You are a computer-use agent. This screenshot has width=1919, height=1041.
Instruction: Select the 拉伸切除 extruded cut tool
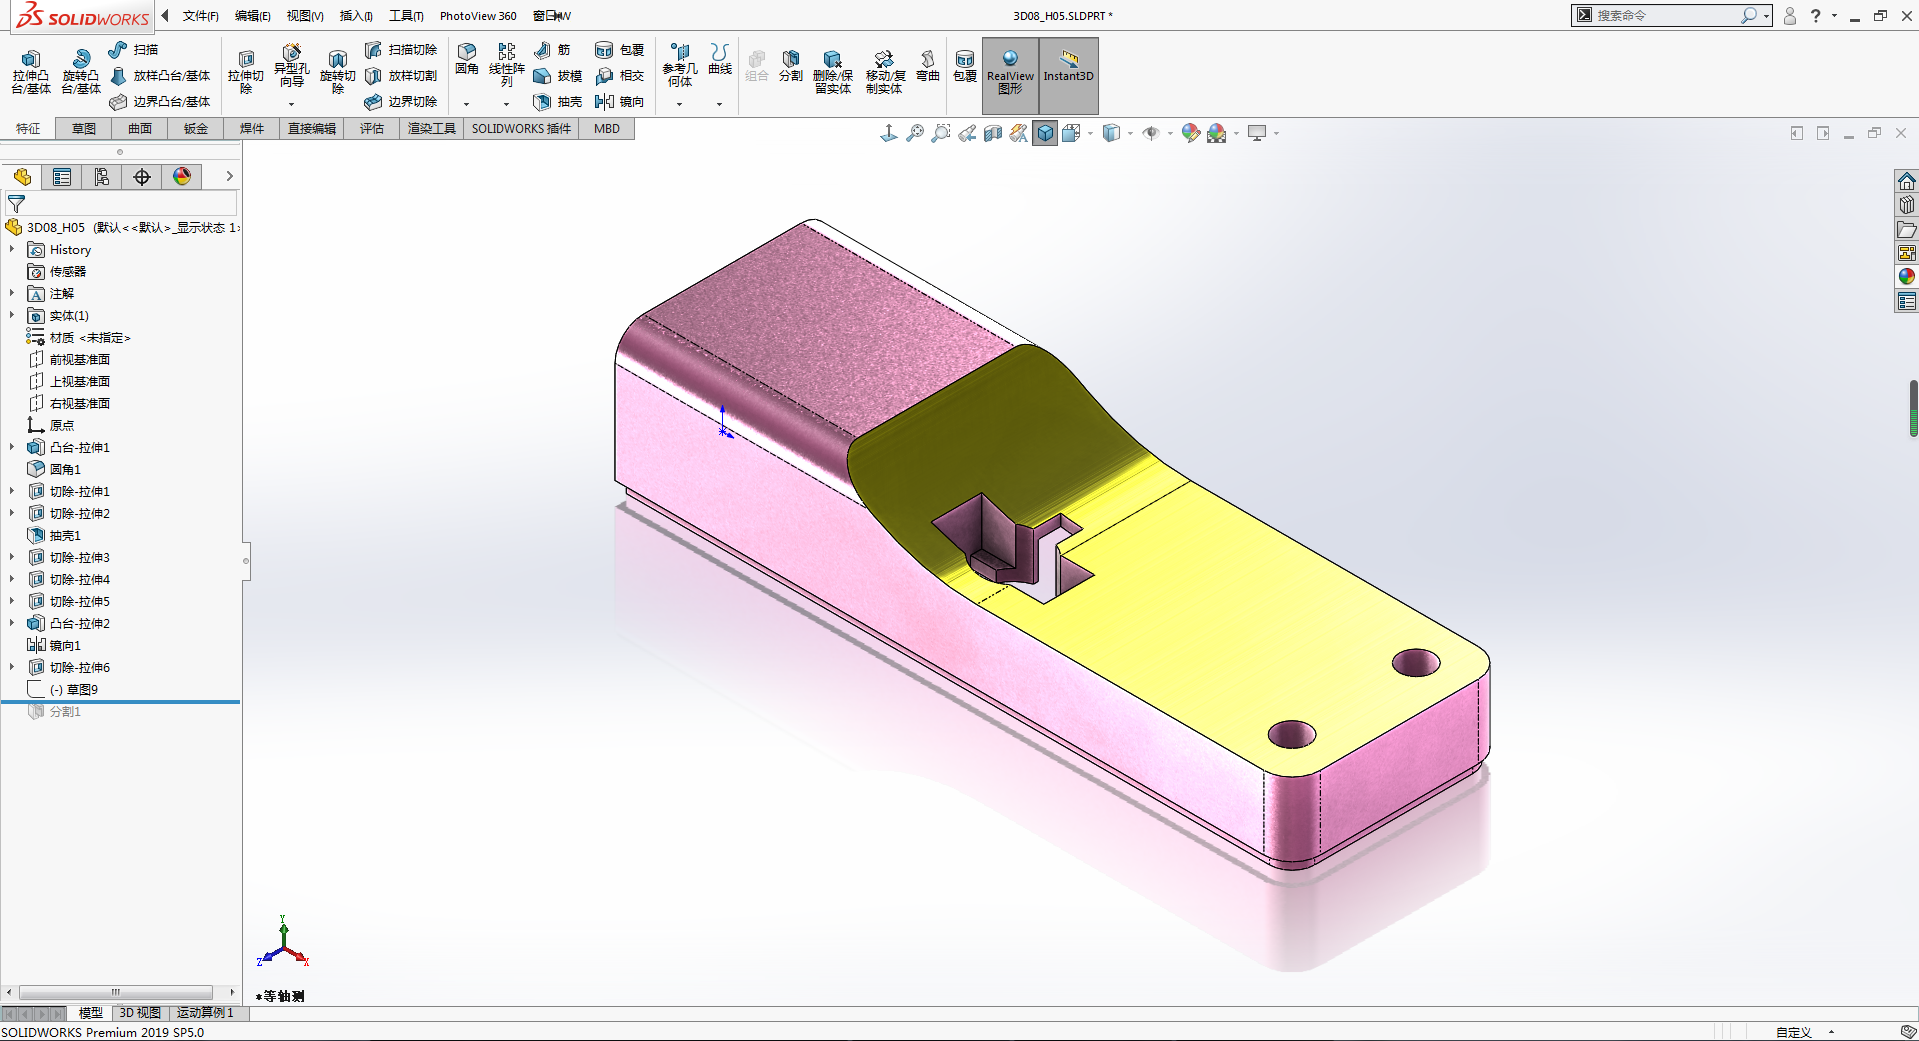[245, 71]
